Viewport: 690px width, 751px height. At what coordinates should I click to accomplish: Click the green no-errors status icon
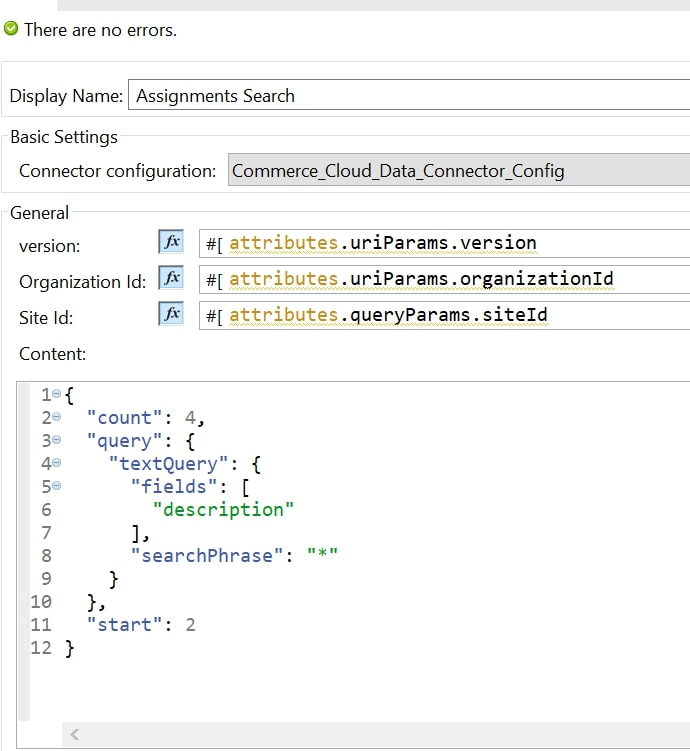pyautogui.click(x=11, y=29)
